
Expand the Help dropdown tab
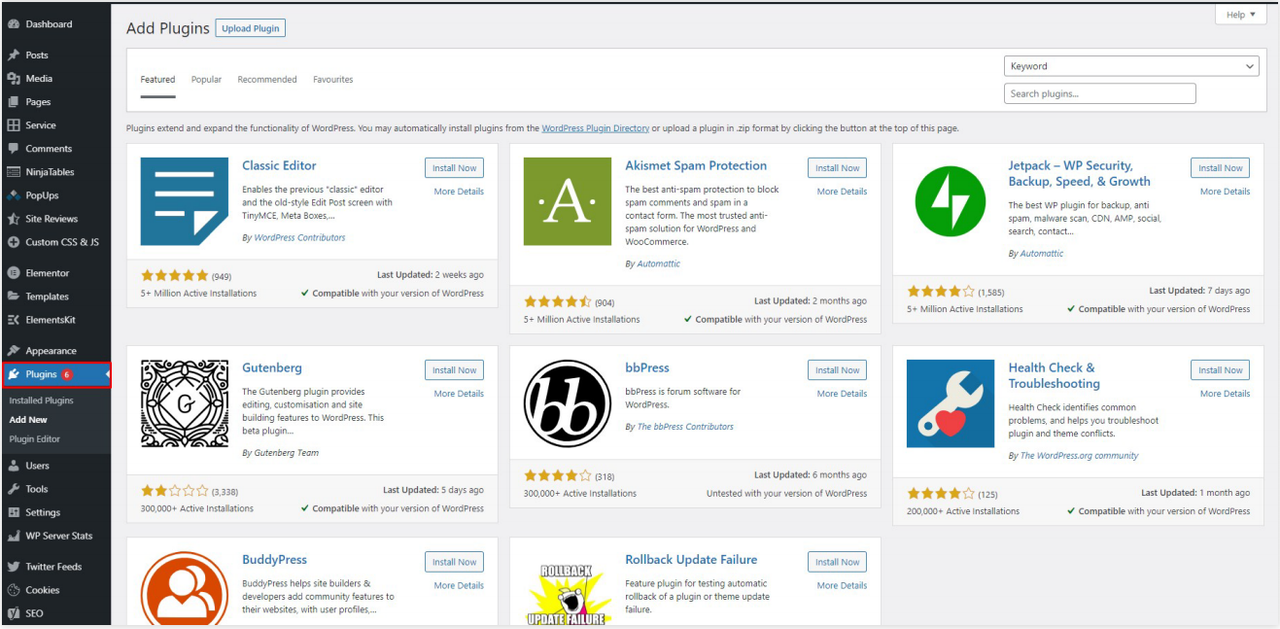(1241, 14)
